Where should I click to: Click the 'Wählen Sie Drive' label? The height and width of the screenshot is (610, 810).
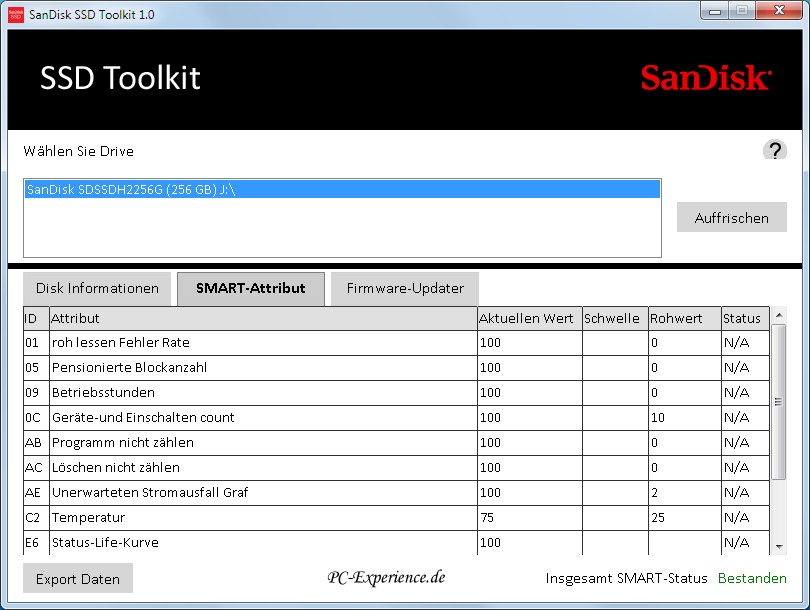(x=79, y=151)
